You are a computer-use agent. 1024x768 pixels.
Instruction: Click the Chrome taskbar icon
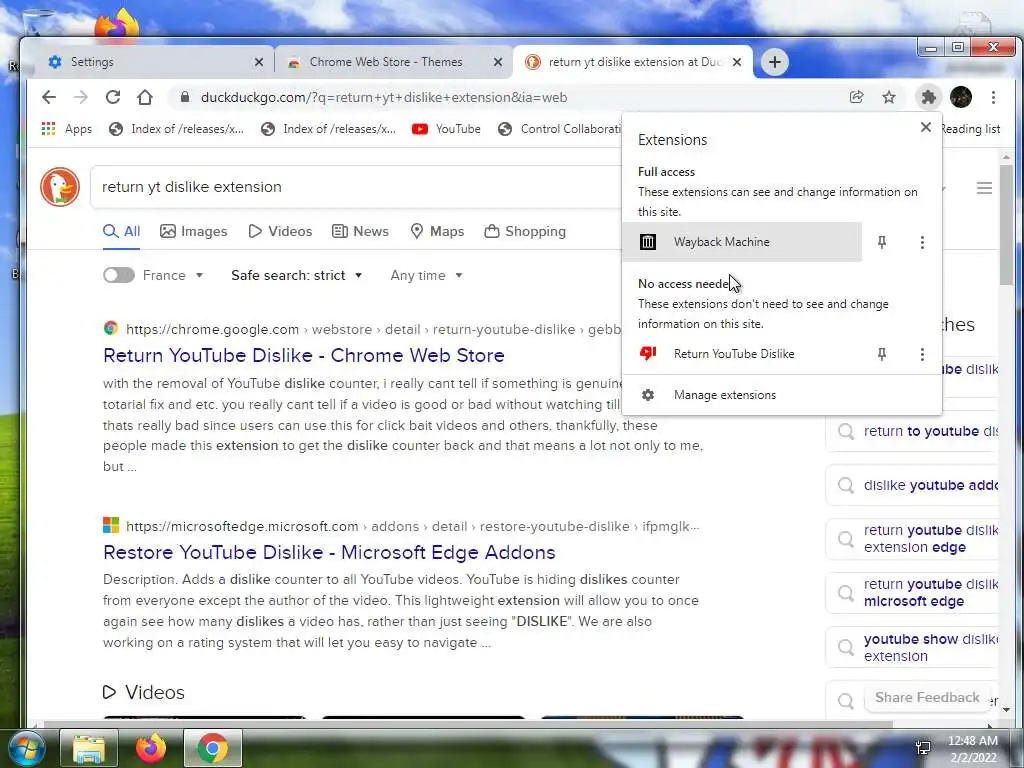213,748
